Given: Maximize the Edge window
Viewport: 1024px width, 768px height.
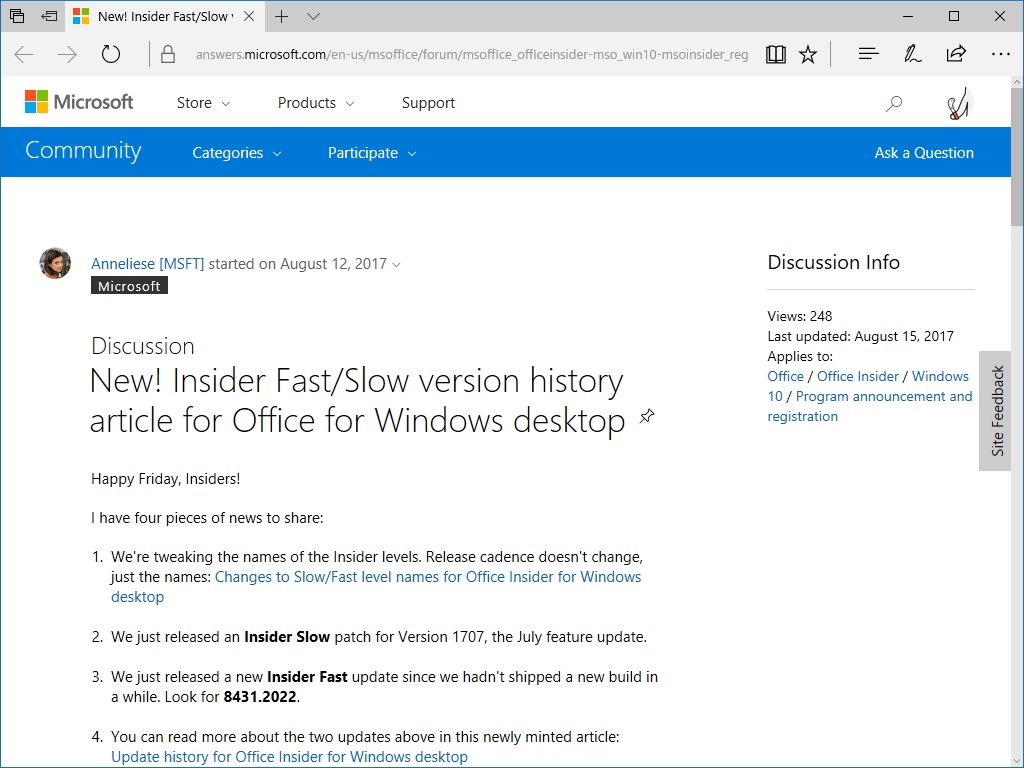Looking at the screenshot, I should (x=954, y=16).
